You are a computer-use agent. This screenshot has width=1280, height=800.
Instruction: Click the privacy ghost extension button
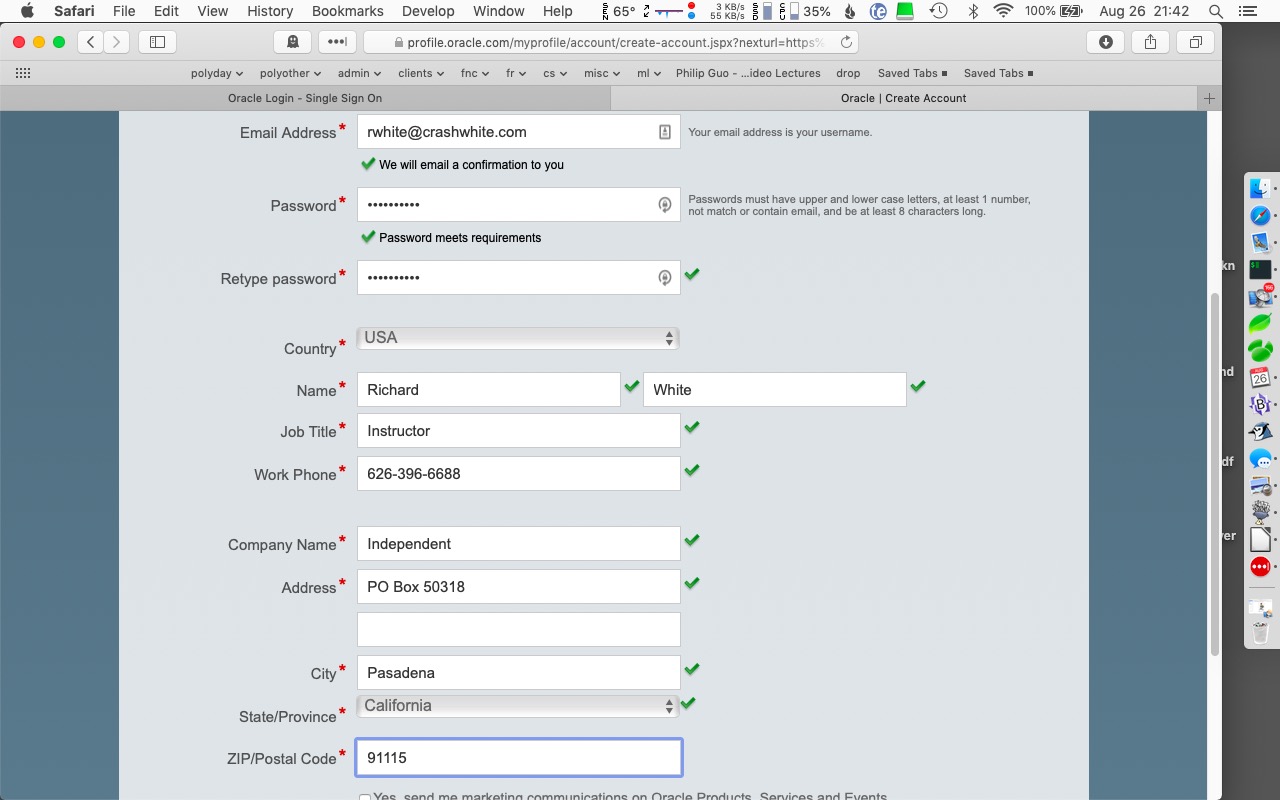[292, 42]
